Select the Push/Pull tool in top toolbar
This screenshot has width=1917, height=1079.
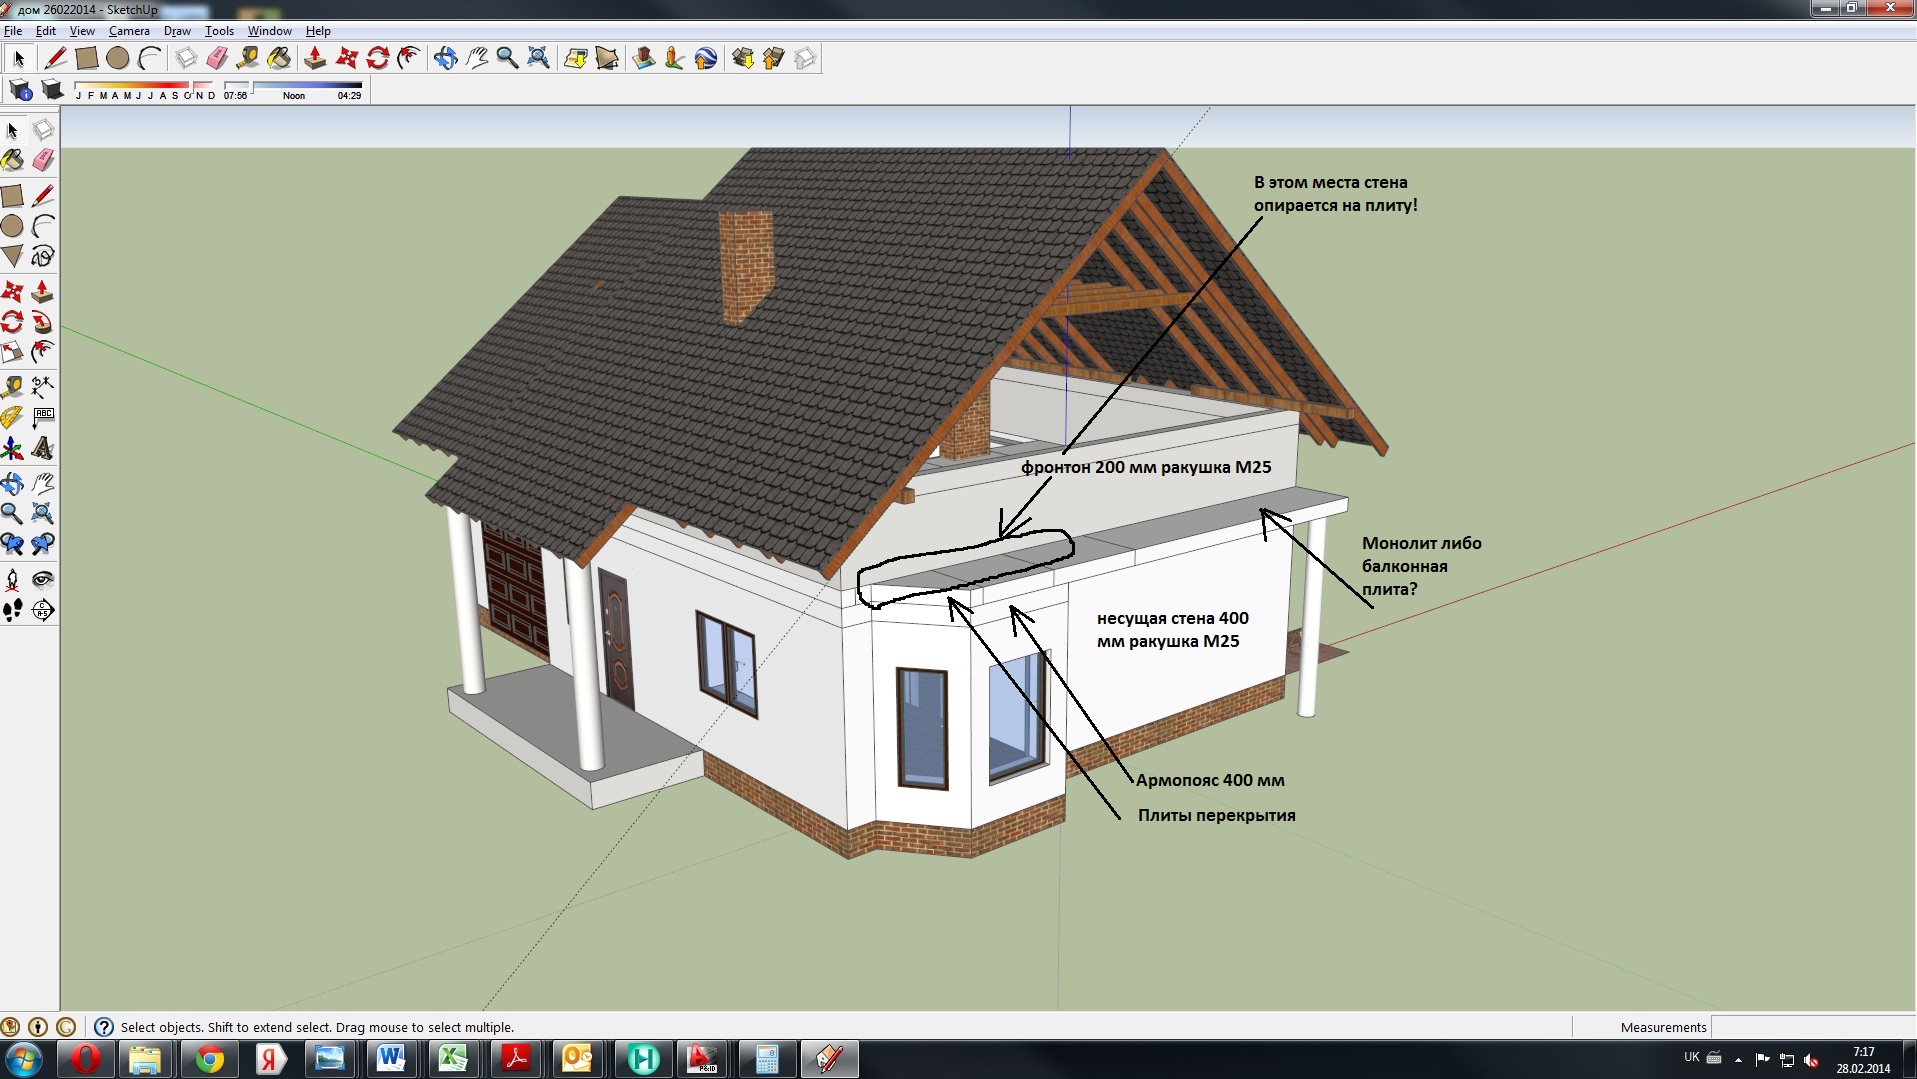pos(315,58)
